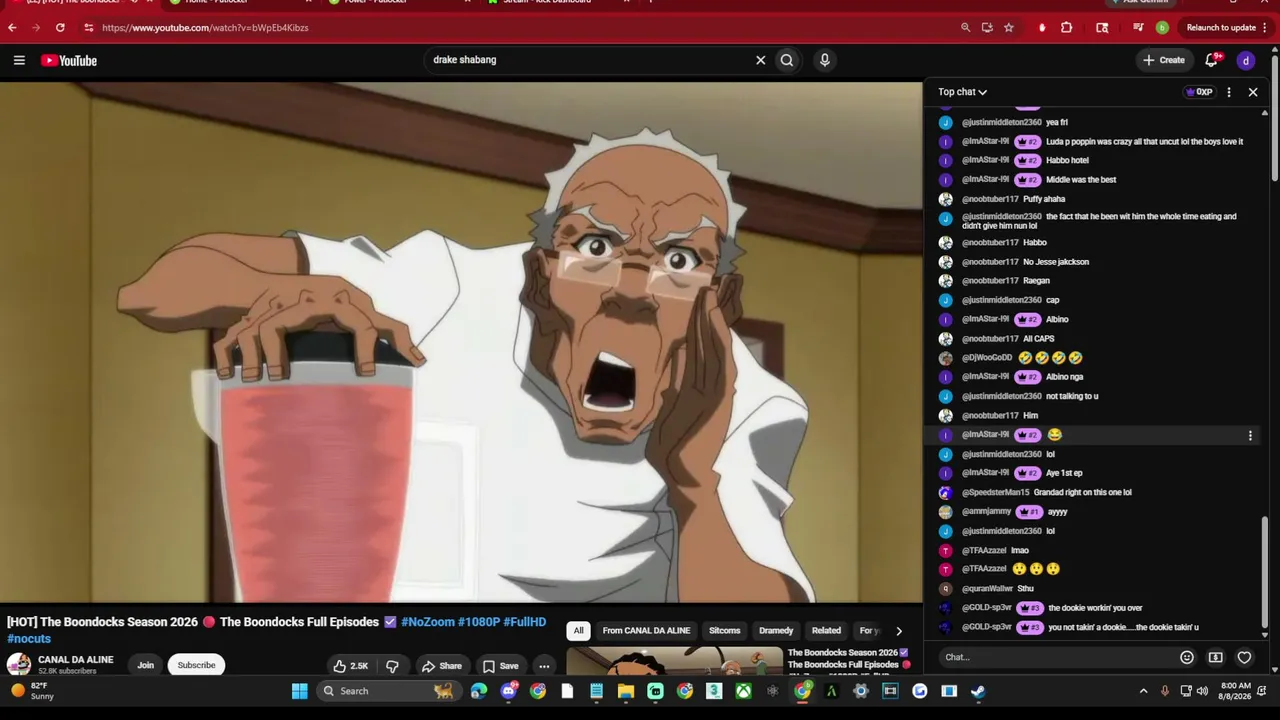
Task: Dislike the Boondocks video
Action: pos(392,666)
